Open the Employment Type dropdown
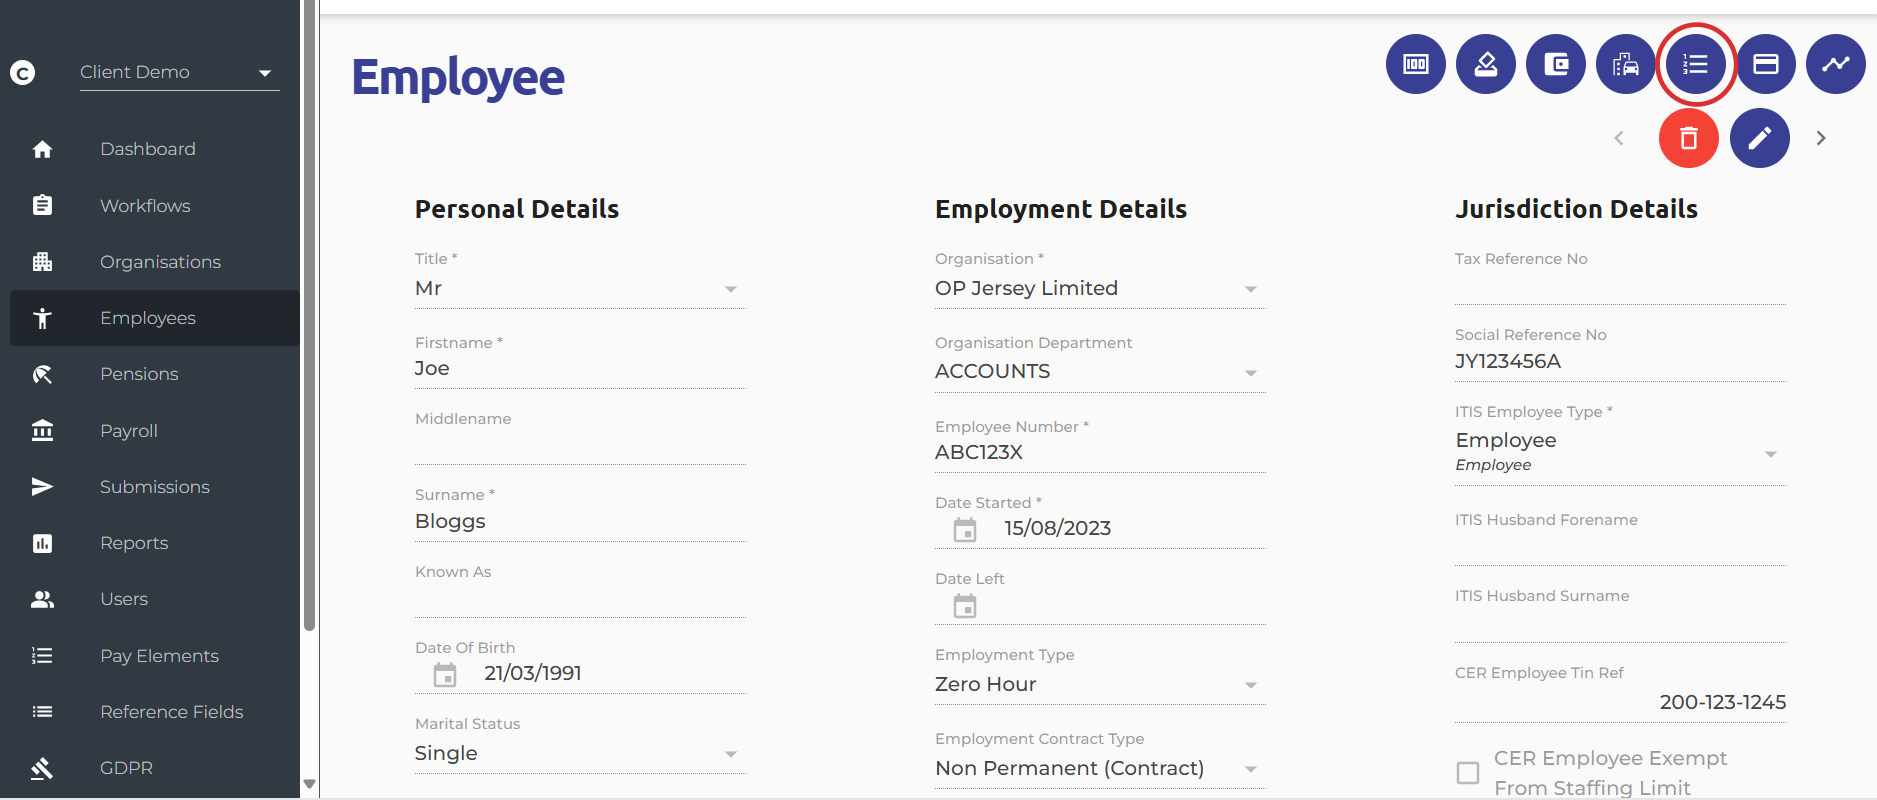 [x=1100, y=685]
